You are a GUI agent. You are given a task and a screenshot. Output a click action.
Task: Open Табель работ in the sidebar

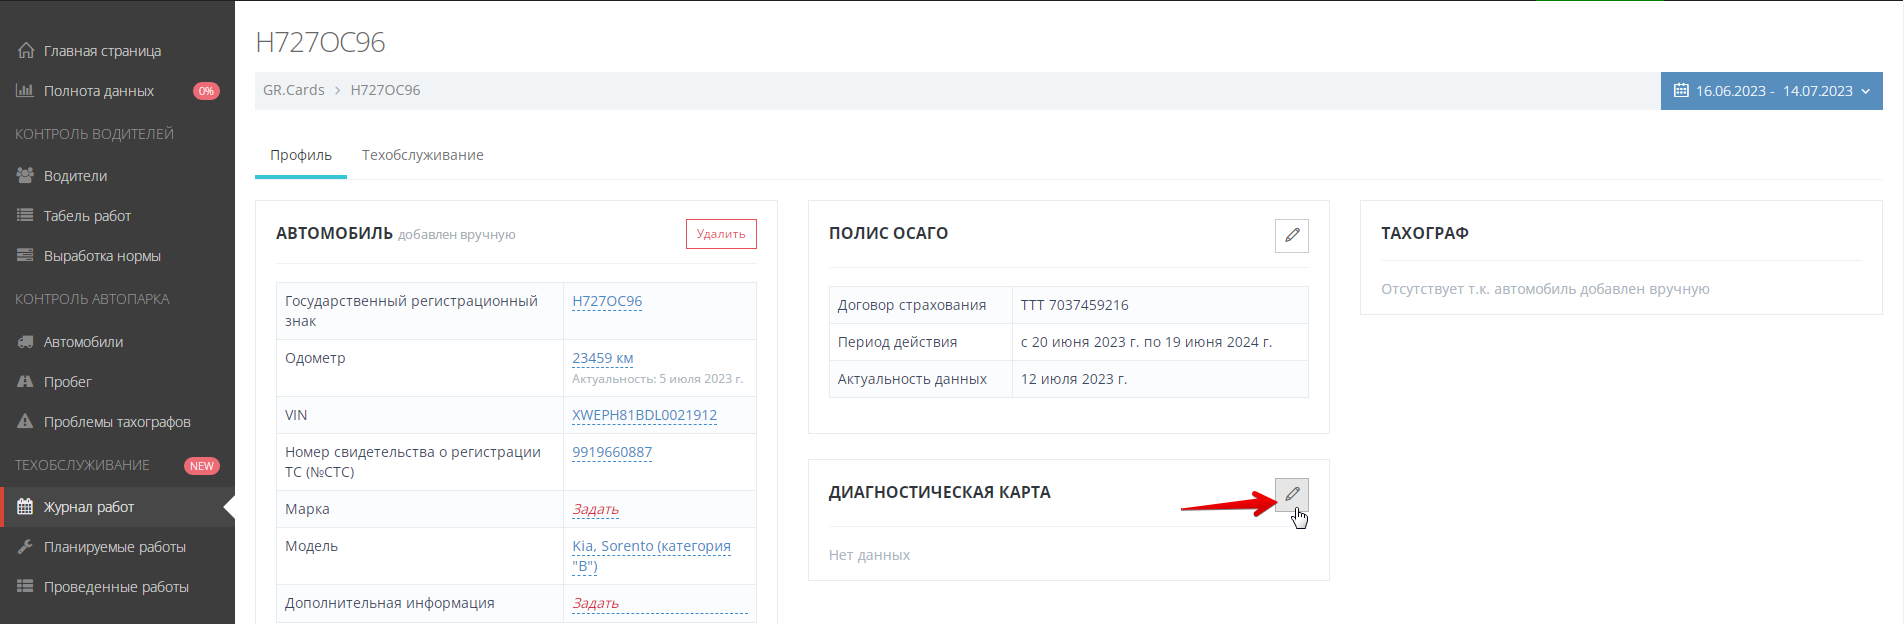tap(87, 216)
